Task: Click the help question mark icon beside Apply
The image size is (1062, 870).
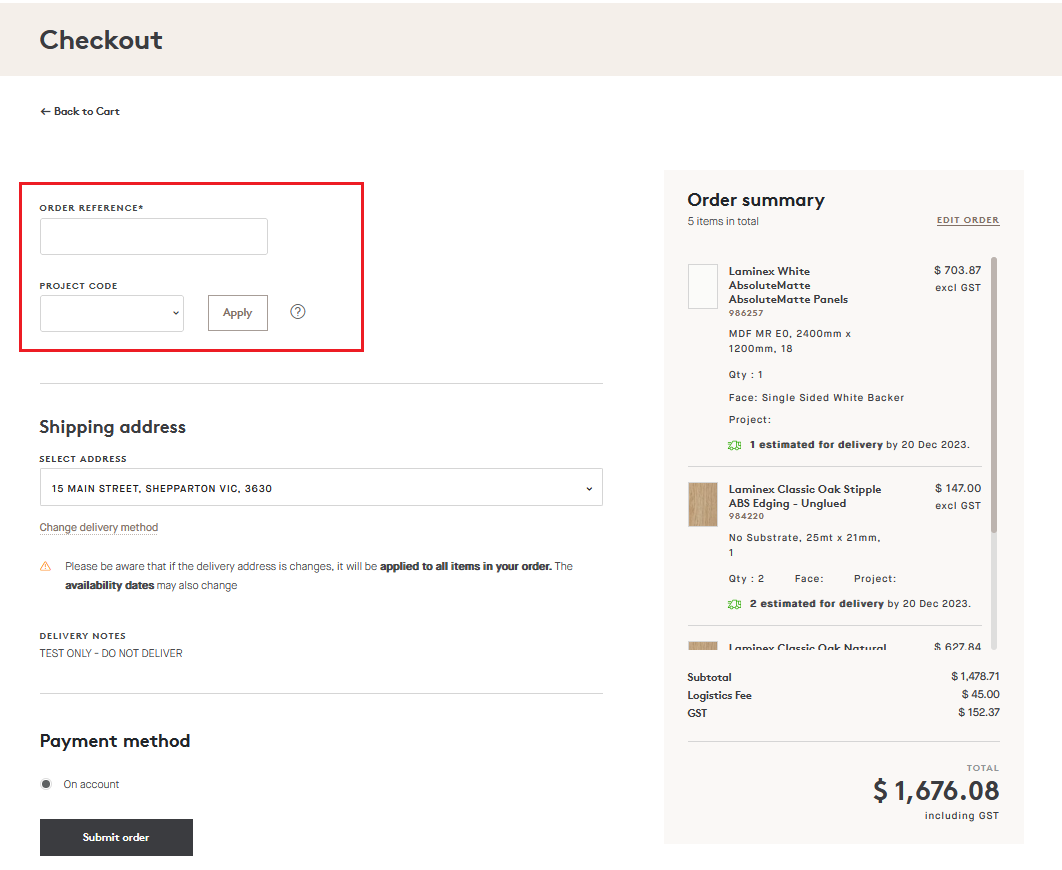Action: [298, 312]
